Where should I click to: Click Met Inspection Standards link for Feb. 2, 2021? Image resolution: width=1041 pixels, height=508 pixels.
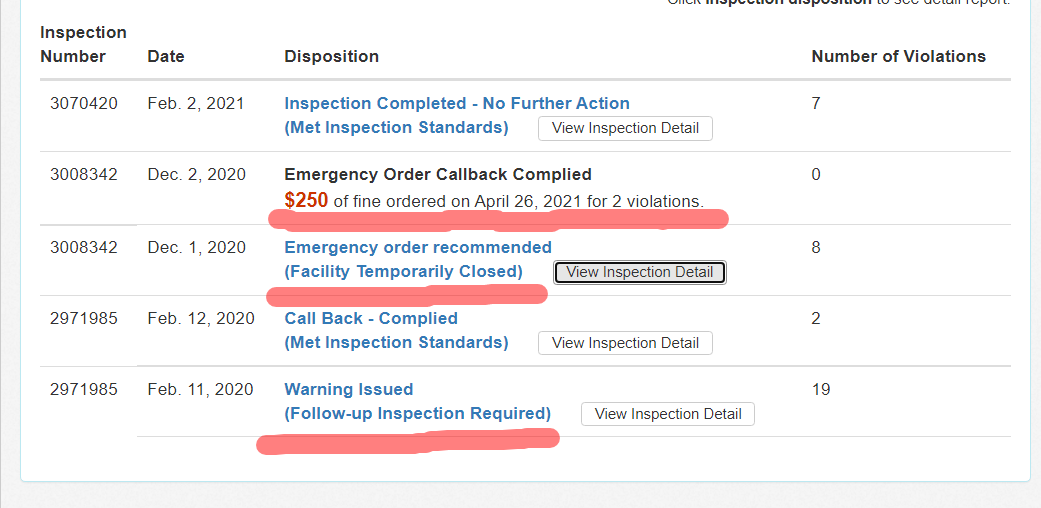click(396, 127)
